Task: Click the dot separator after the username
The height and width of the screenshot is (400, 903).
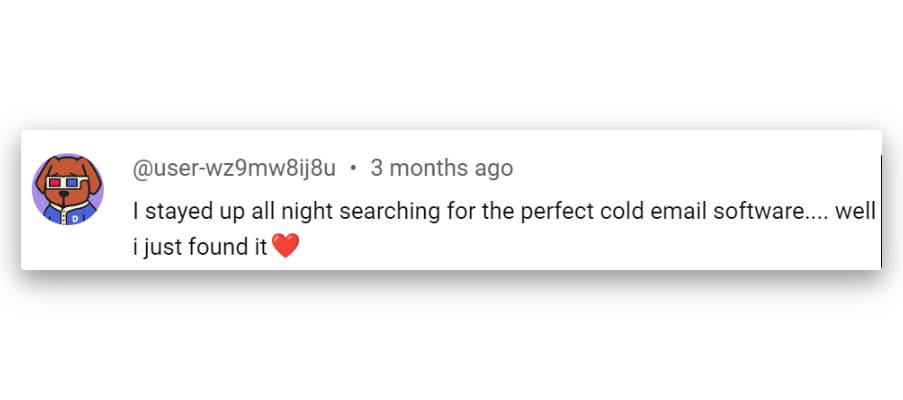Action: (x=353, y=168)
